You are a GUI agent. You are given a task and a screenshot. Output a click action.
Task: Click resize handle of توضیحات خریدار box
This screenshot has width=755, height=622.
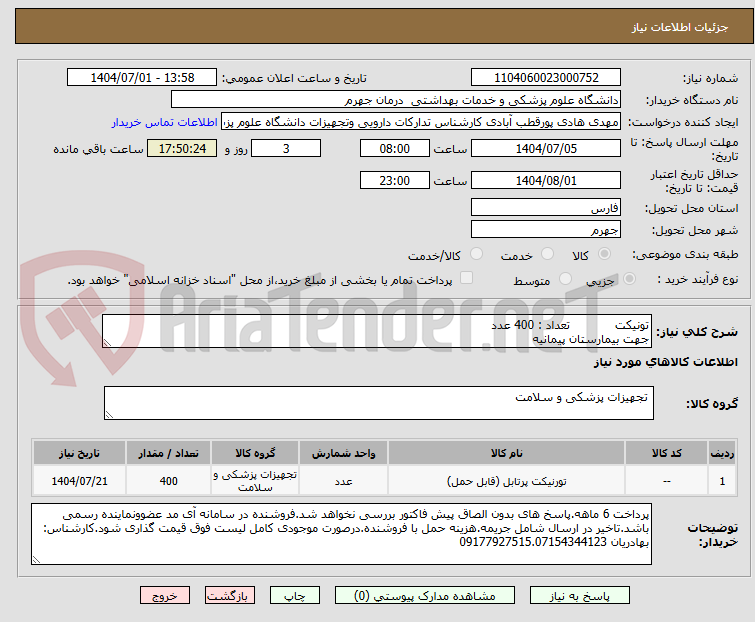[37, 559]
